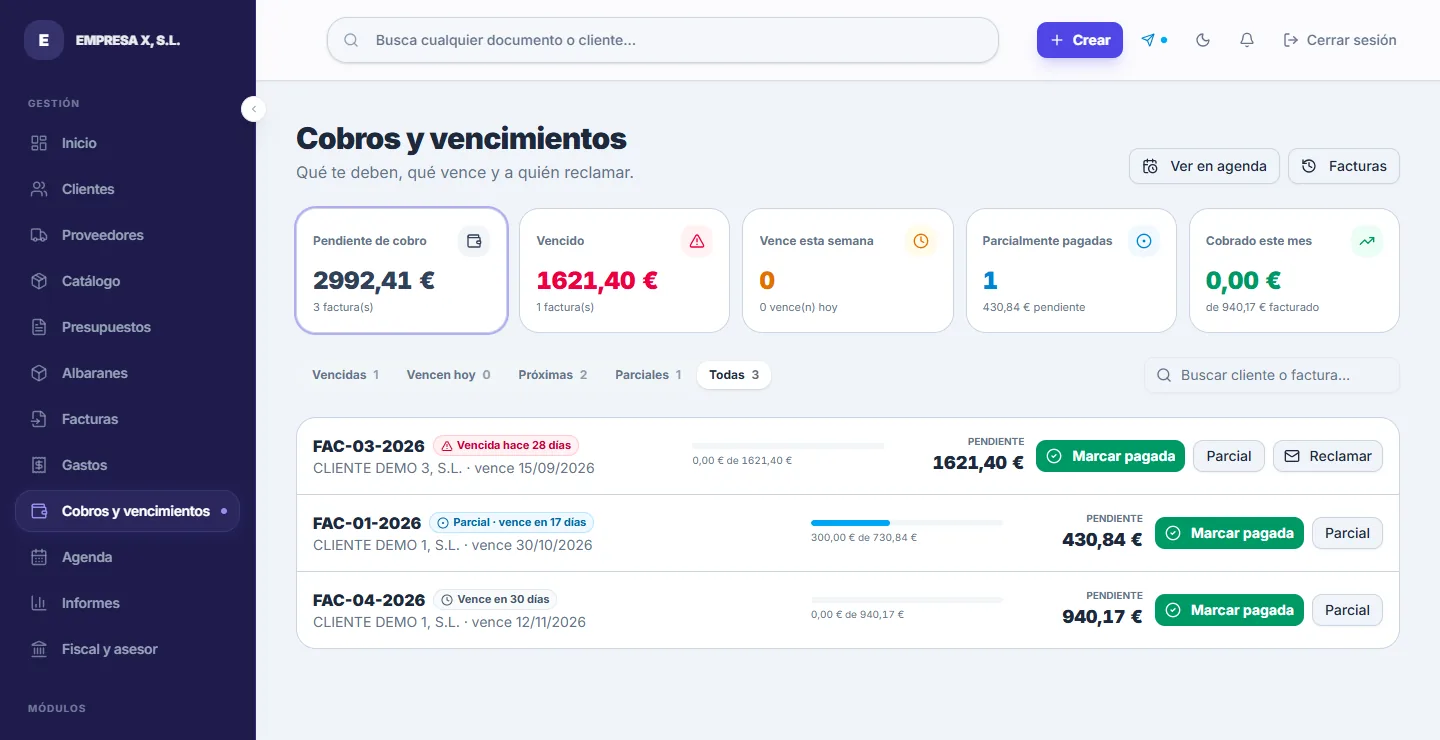Image resolution: width=1440 pixels, height=740 pixels.
Task: Switch to the Próximas tab
Action: (x=552, y=375)
